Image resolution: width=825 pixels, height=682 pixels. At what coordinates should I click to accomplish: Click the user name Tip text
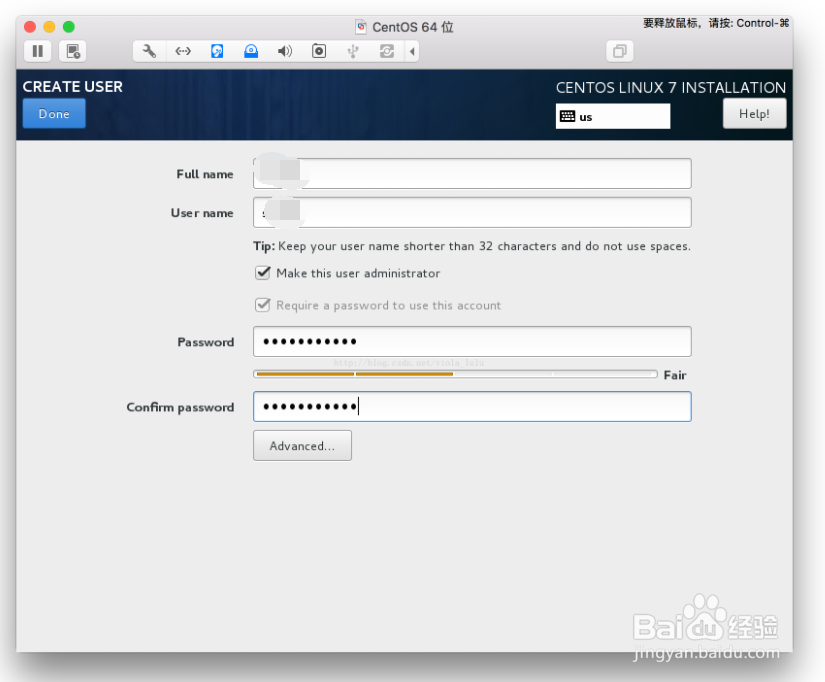[471, 246]
